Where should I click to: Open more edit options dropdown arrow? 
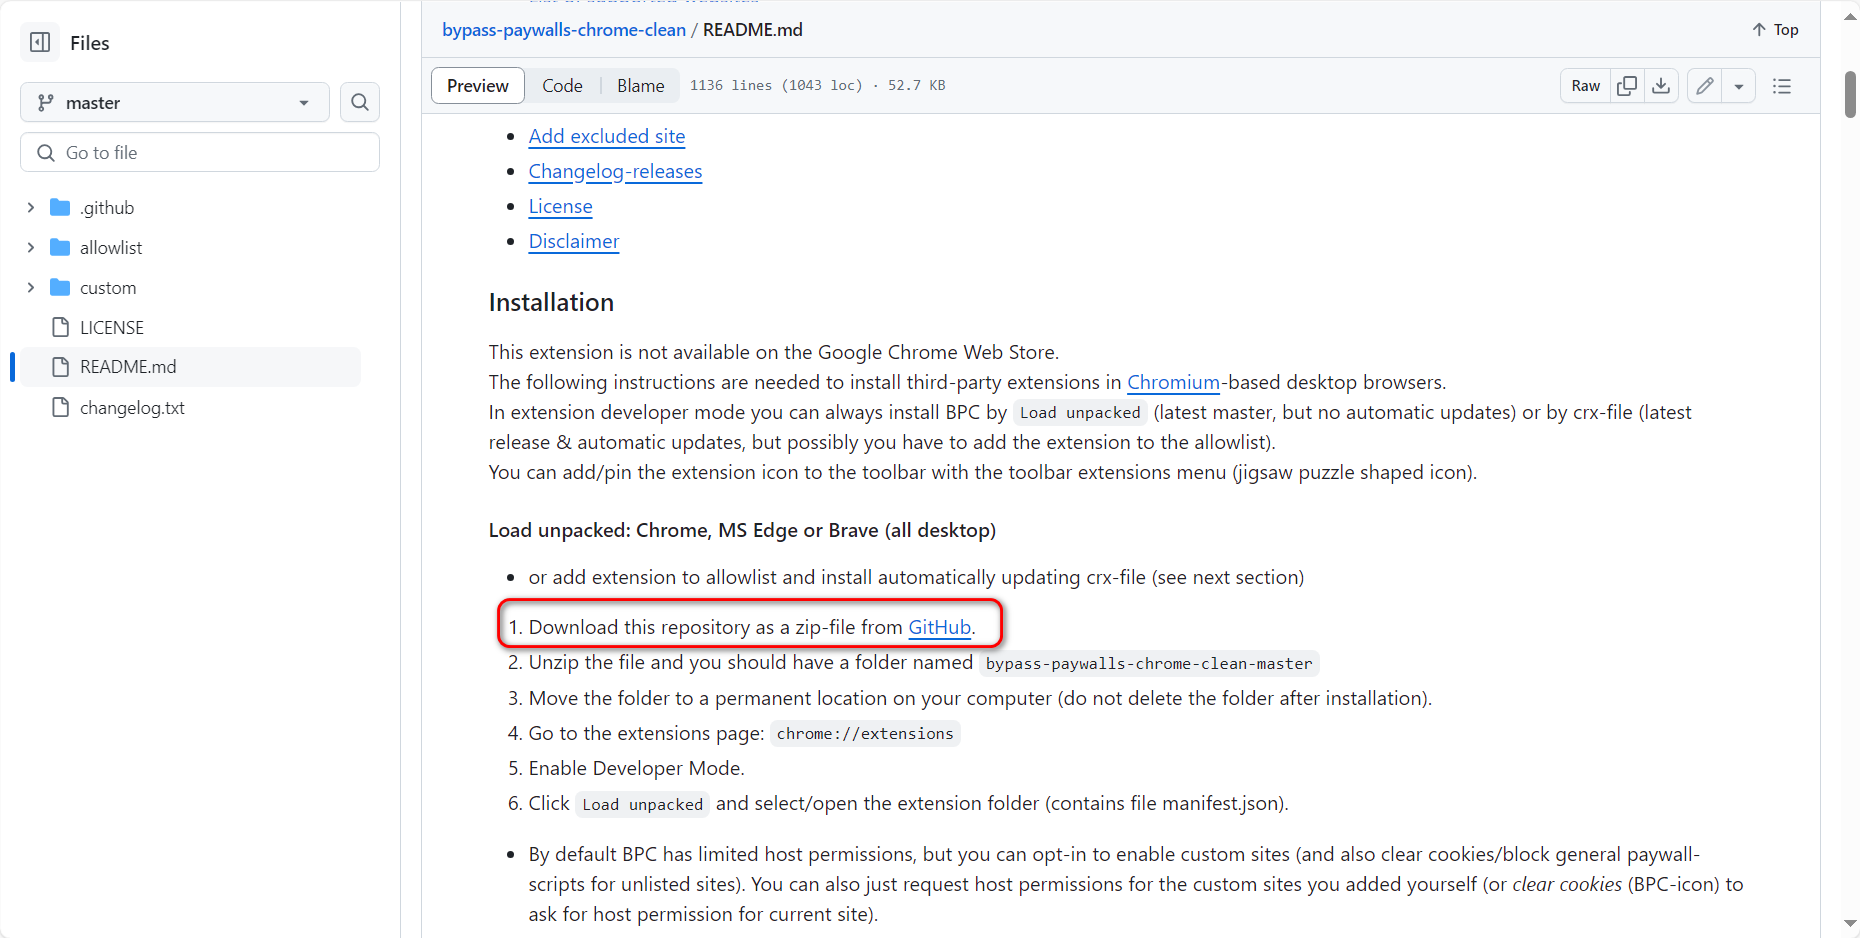coord(1739,86)
